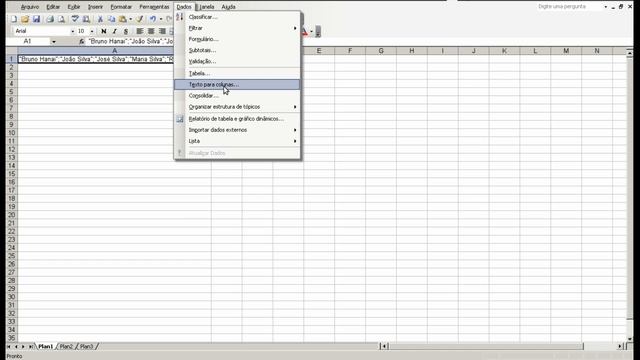Open the Janela menu
Image resolution: width=640 pixels, height=360 pixels.
tap(207, 7)
